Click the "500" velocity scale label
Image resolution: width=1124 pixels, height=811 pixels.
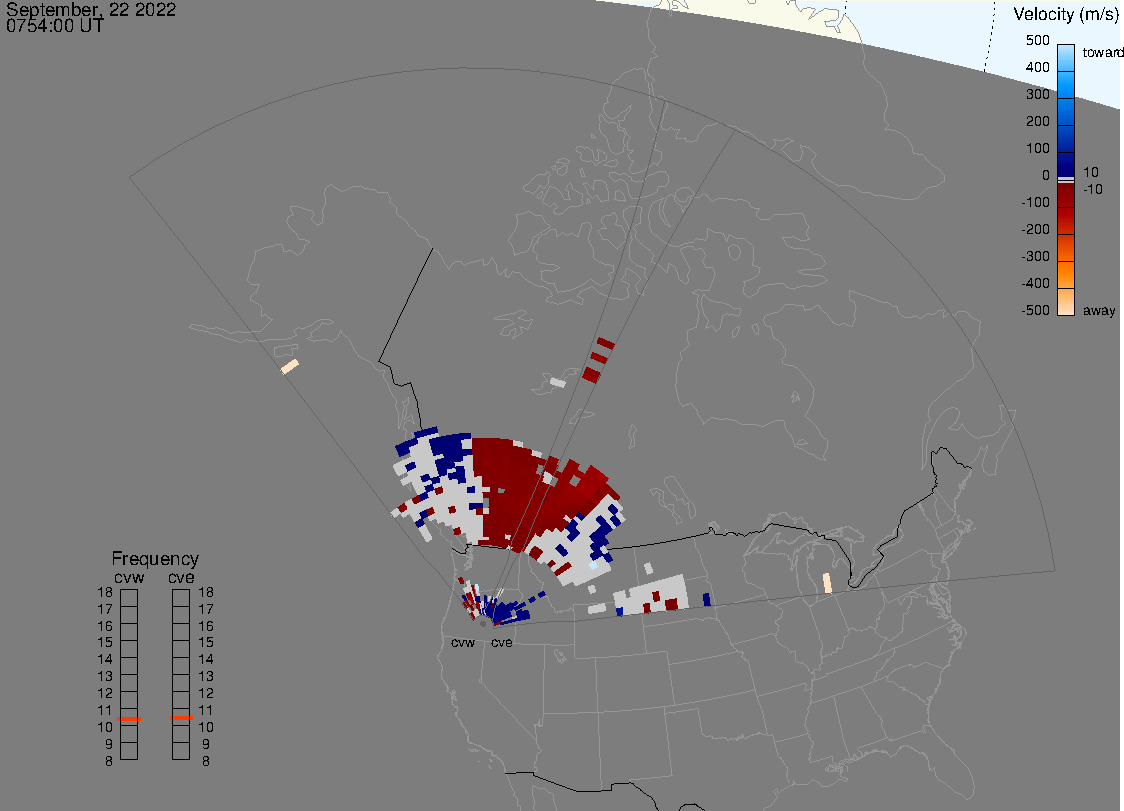click(1037, 40)
